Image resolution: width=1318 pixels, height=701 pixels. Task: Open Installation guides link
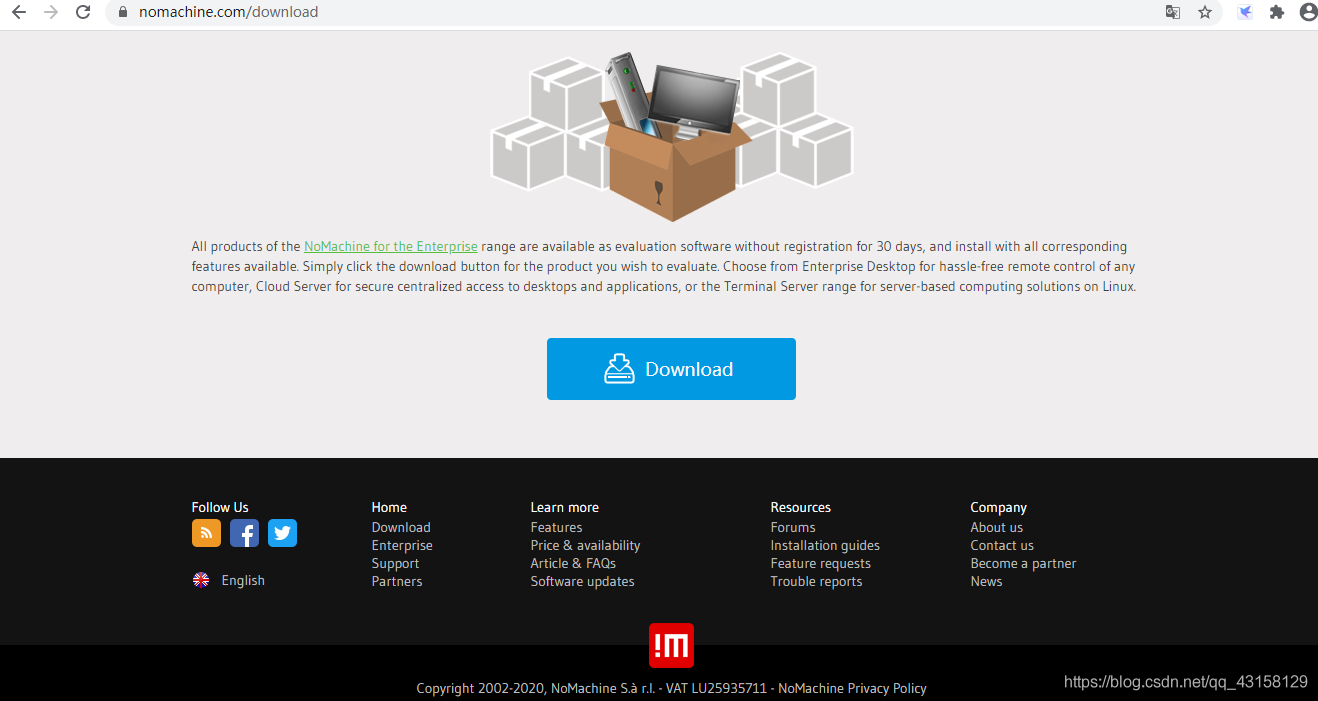coord(825,545)
